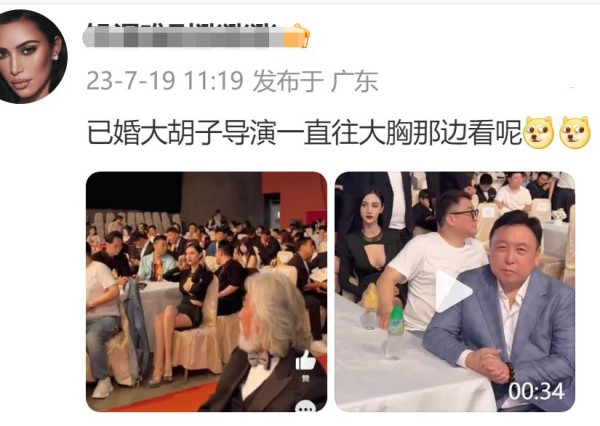The width and height of the screenshot is (600, 426).
Task: Open the left banquet hall photo thumbnail
Action: tap(207, 292)
